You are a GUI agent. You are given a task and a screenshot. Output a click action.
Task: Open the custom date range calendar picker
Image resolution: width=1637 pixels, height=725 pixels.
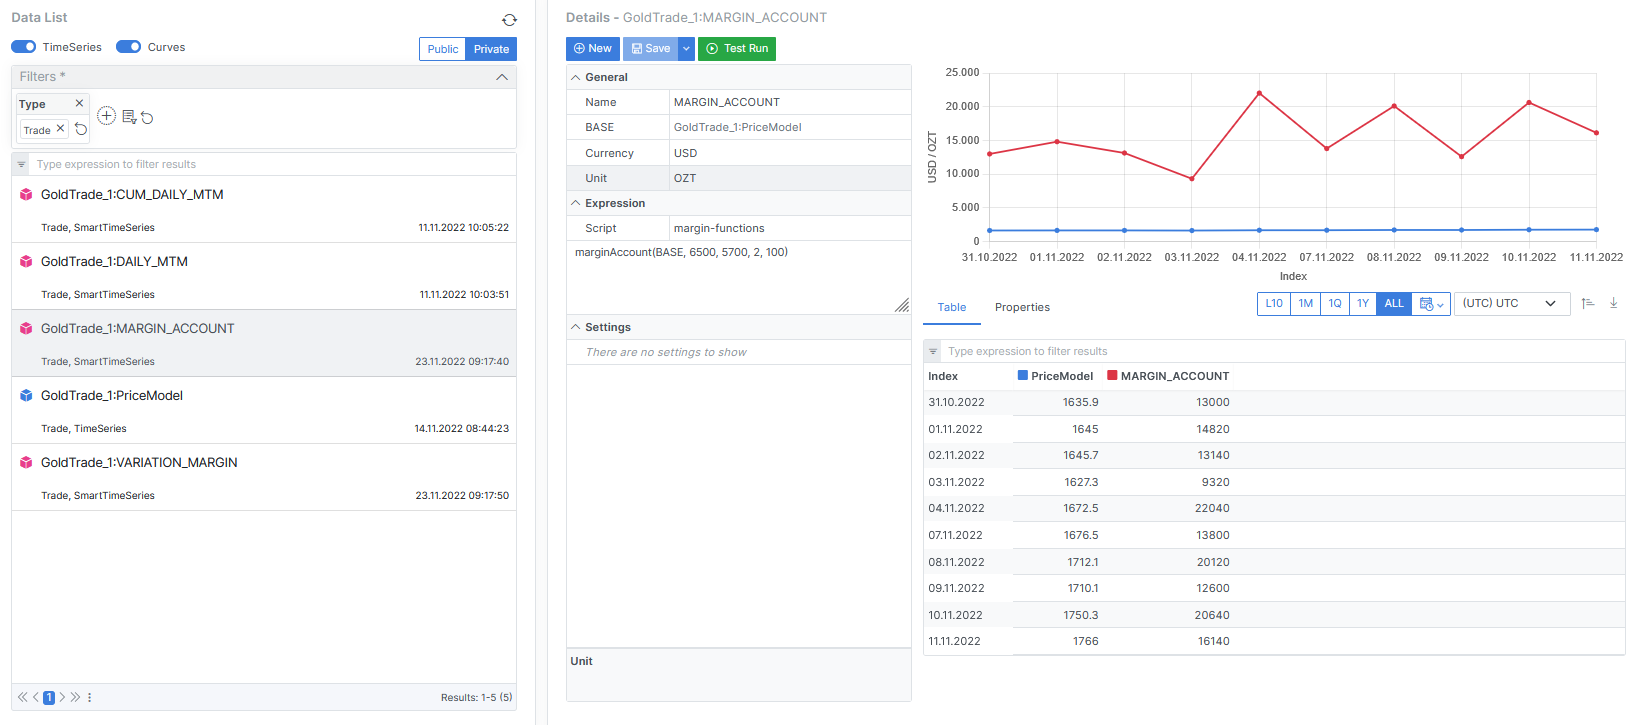coord(1431,304)
